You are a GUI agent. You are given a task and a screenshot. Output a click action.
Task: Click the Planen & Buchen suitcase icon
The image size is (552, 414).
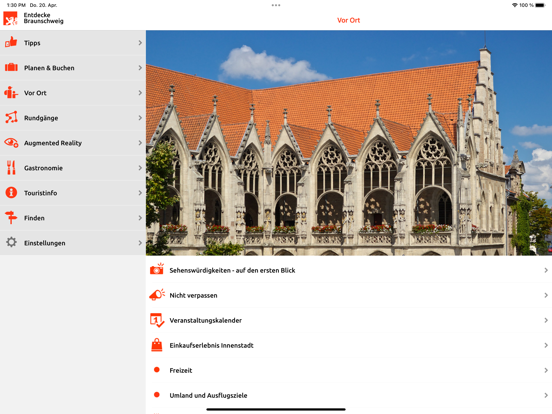[x=11, y=67]
